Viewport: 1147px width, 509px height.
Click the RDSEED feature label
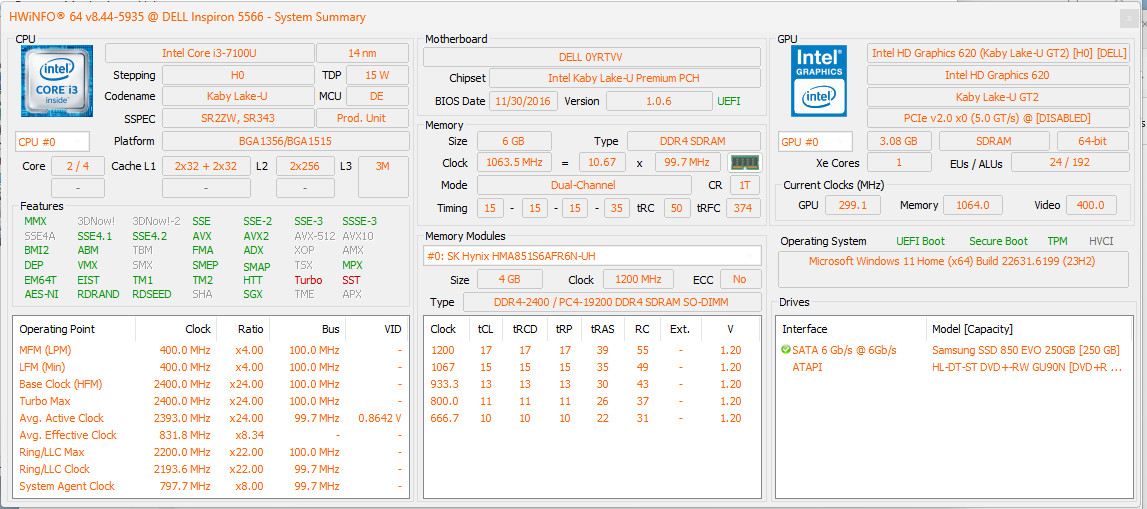click(x=153, y=295)
